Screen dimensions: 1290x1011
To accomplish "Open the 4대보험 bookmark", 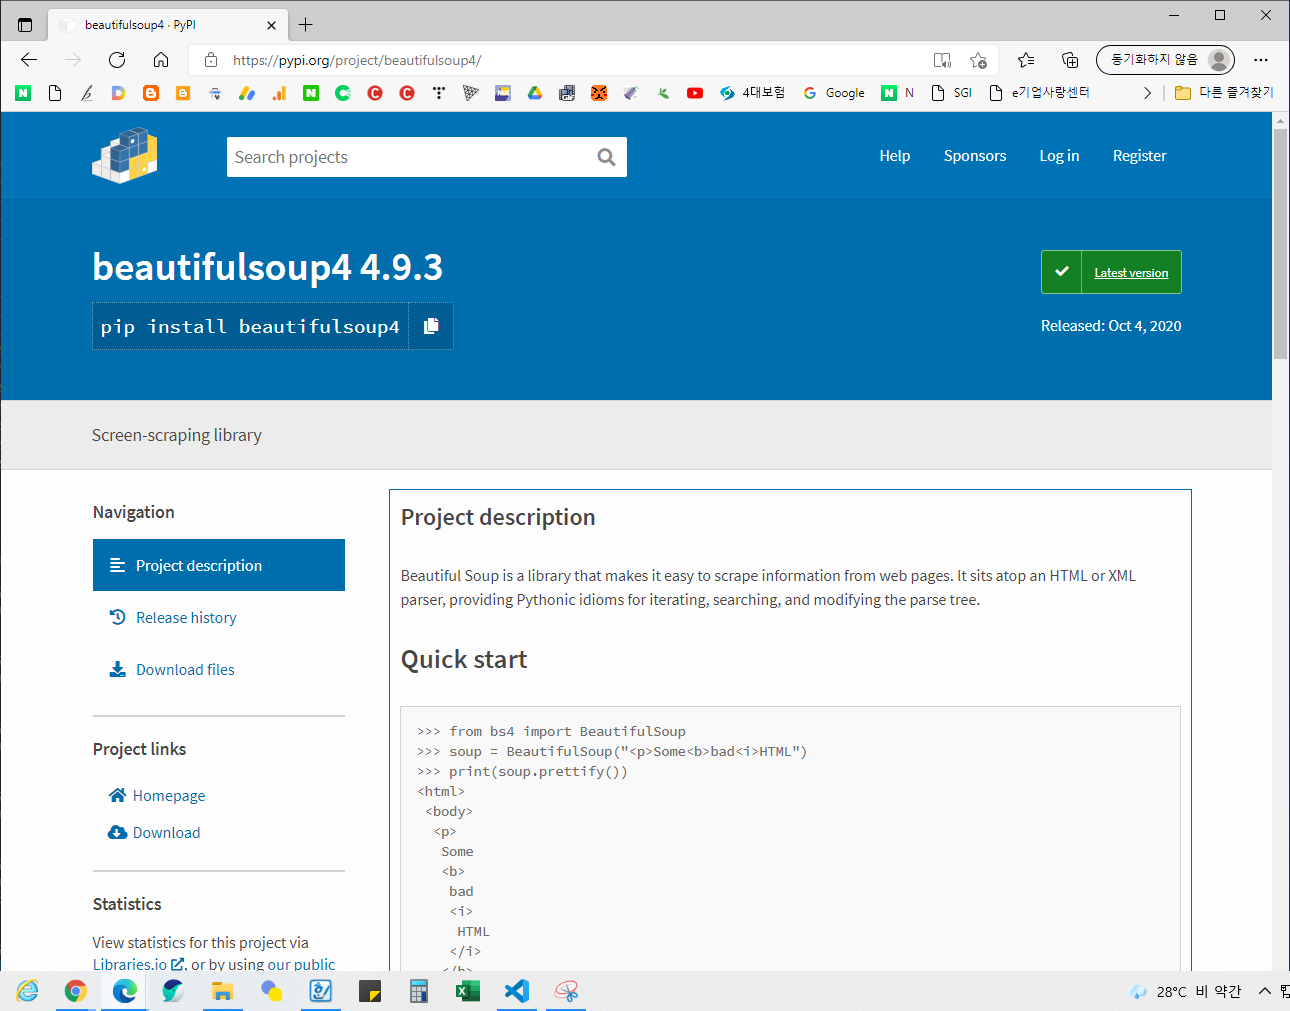I will tap(752, 93).
